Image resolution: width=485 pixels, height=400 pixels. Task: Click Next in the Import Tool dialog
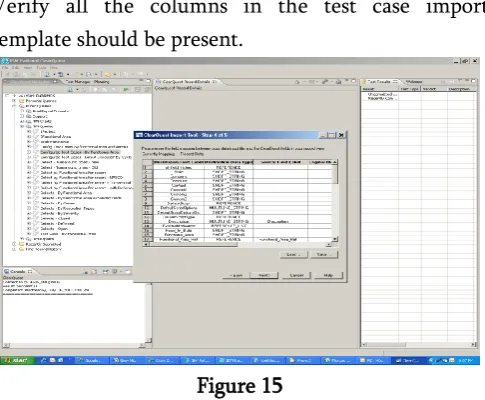click(263, 275)
